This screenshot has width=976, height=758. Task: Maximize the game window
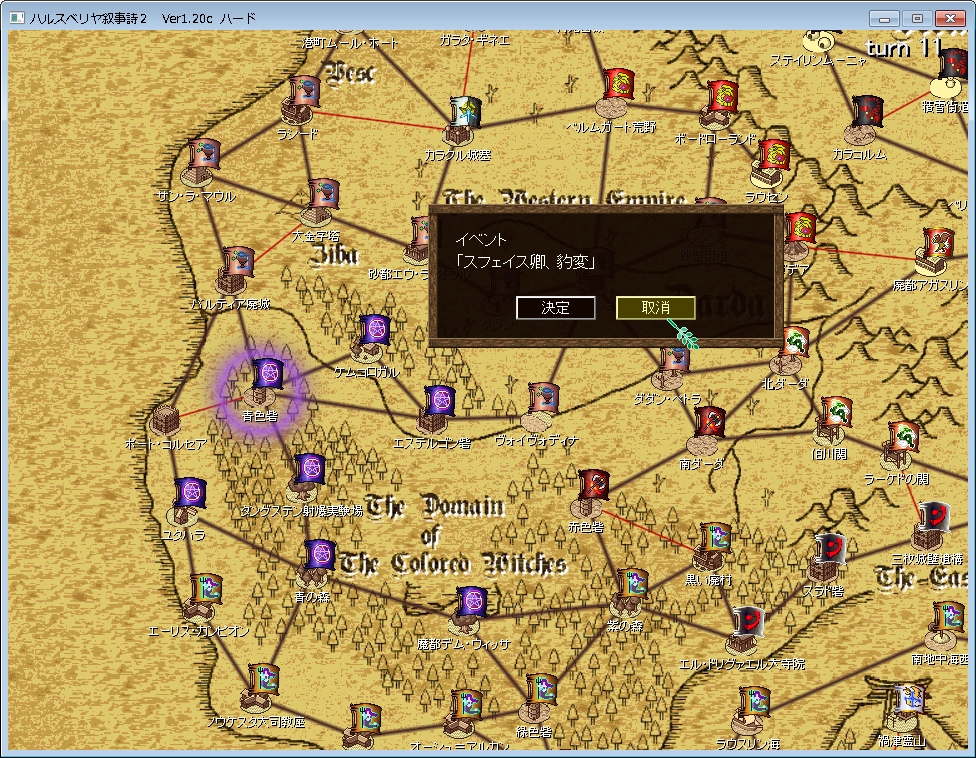coord(917,19)
